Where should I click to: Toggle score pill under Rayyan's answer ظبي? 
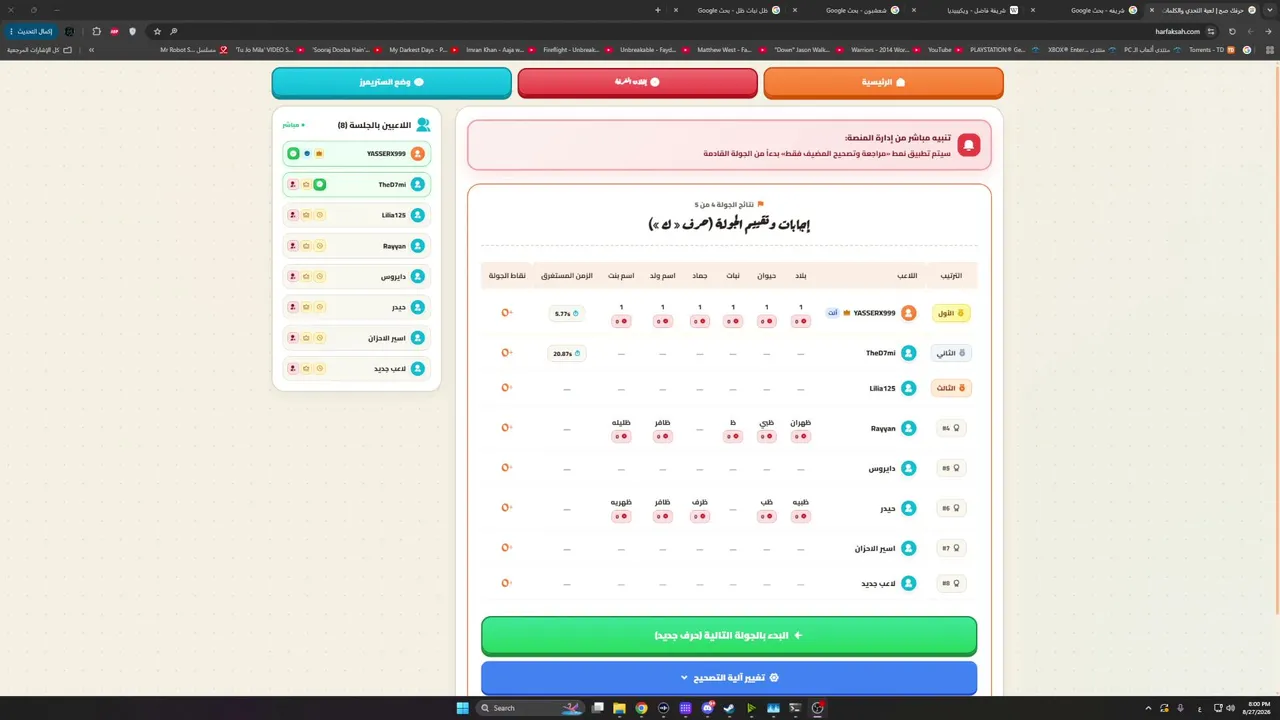pos(766,437)
